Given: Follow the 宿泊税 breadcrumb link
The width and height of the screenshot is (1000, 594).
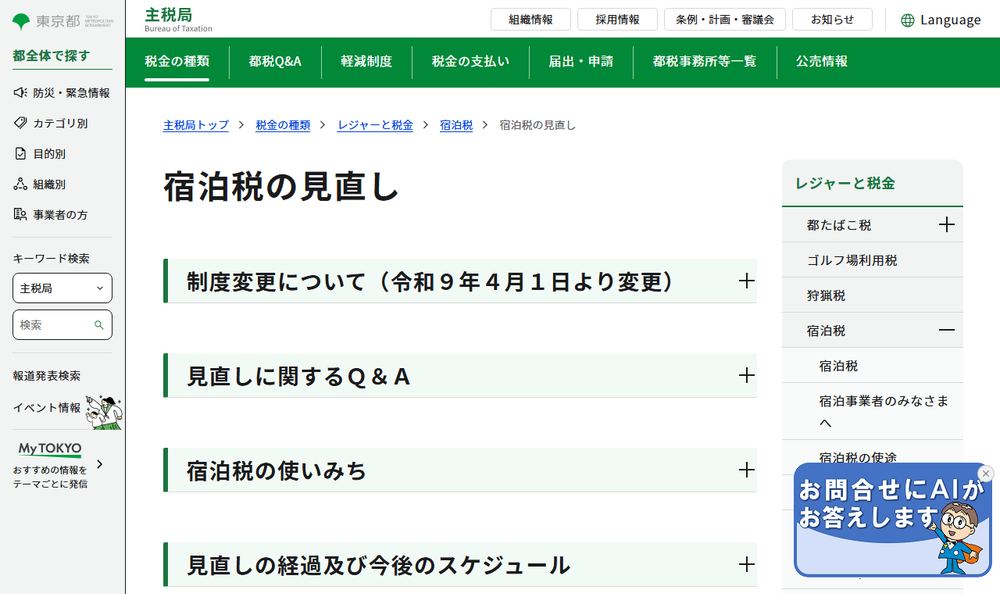Looking at the screenshot, I should click(456, 125).
